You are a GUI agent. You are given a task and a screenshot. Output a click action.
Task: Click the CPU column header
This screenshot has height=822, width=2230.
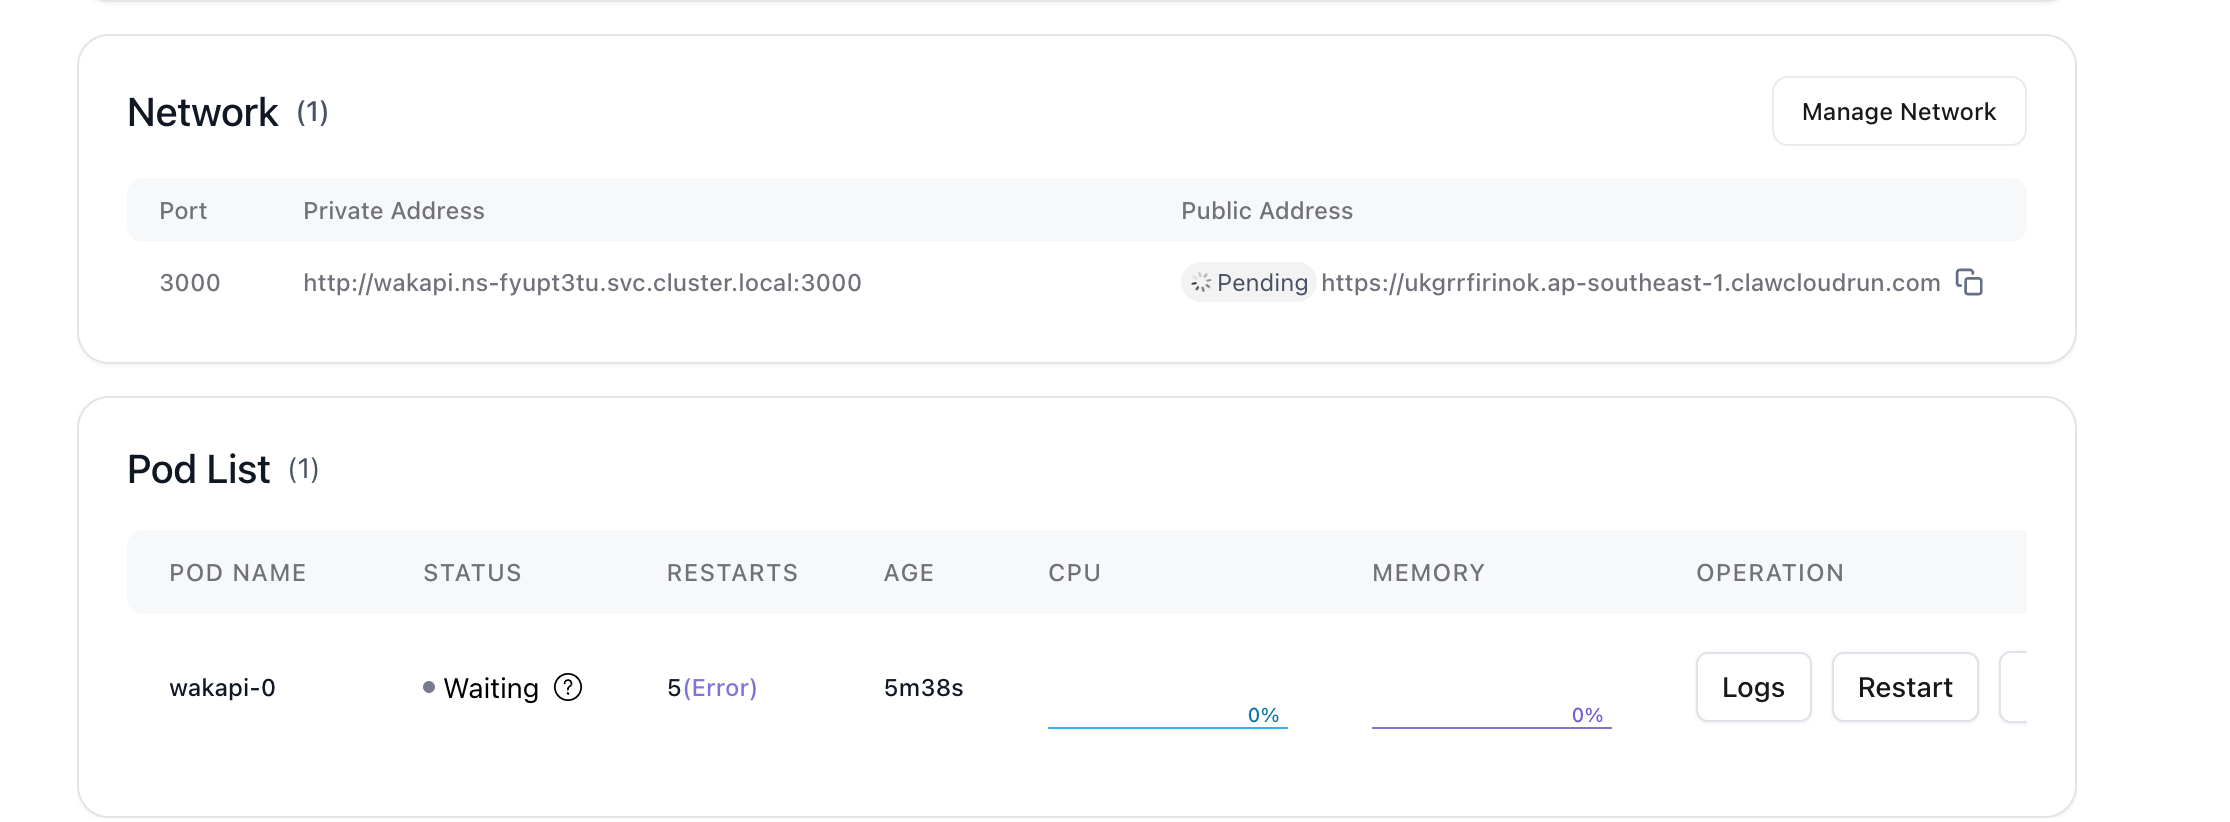[1074, 573]
